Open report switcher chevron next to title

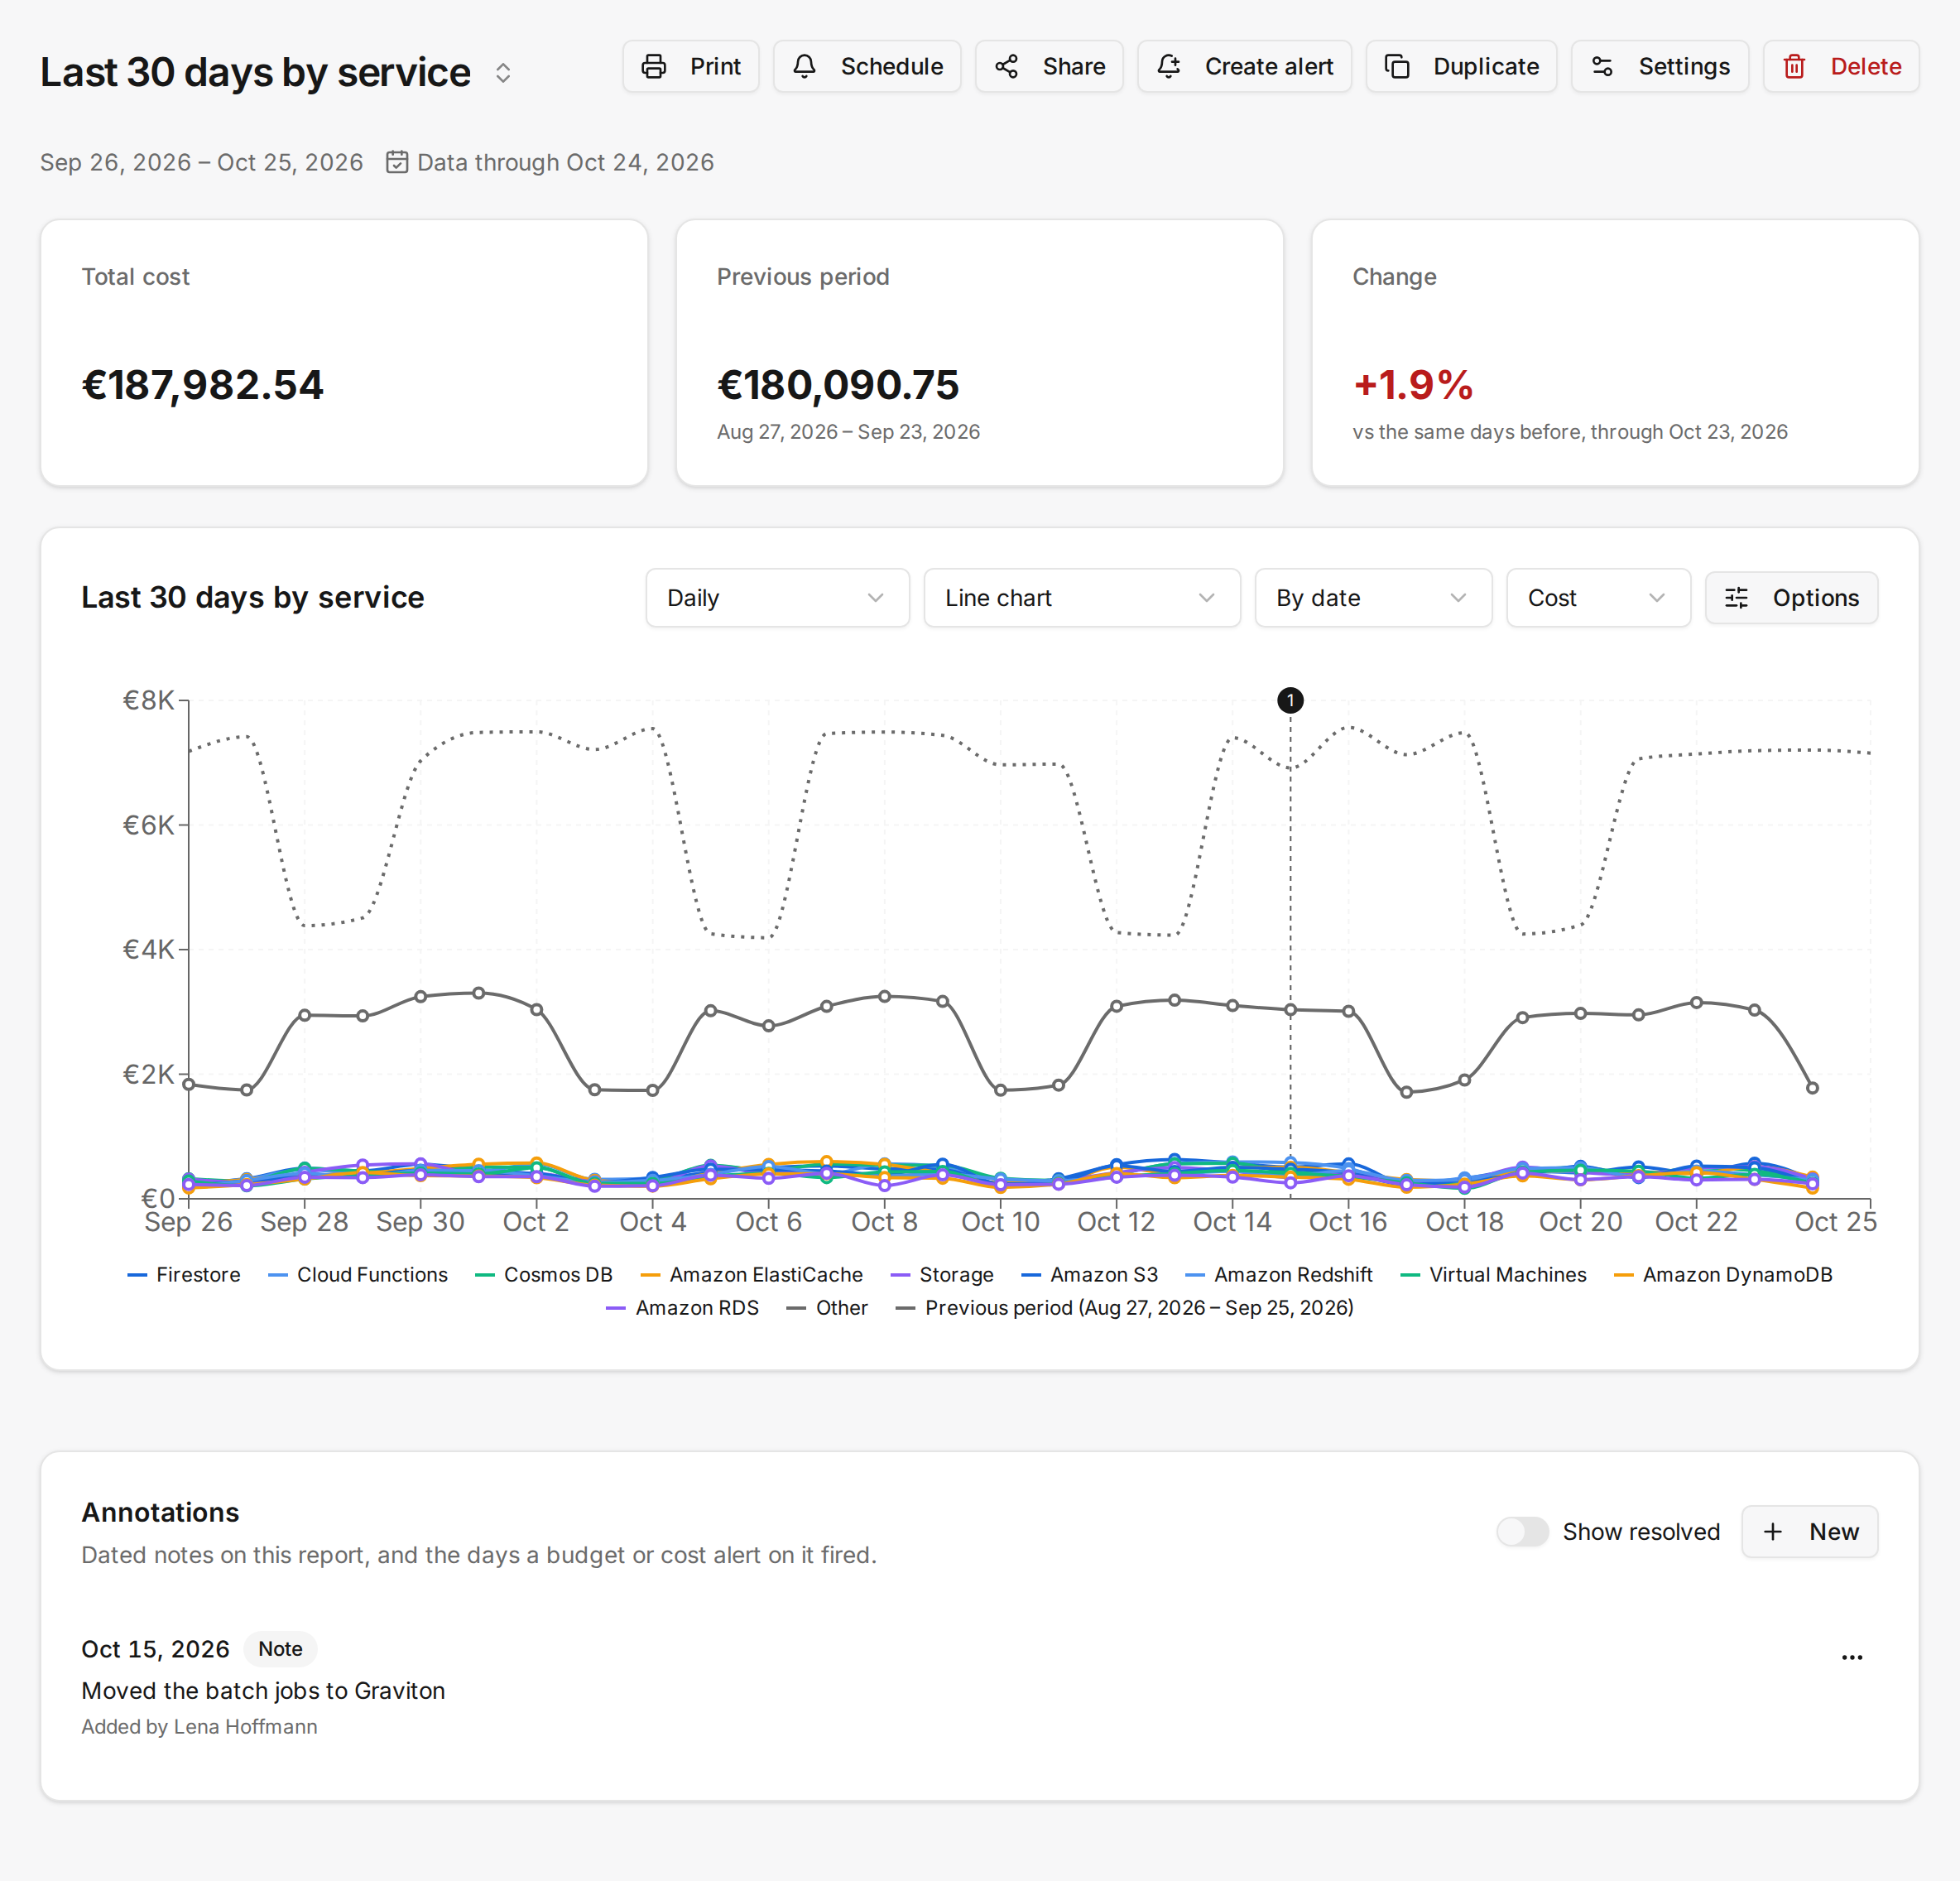click(503, 73)
